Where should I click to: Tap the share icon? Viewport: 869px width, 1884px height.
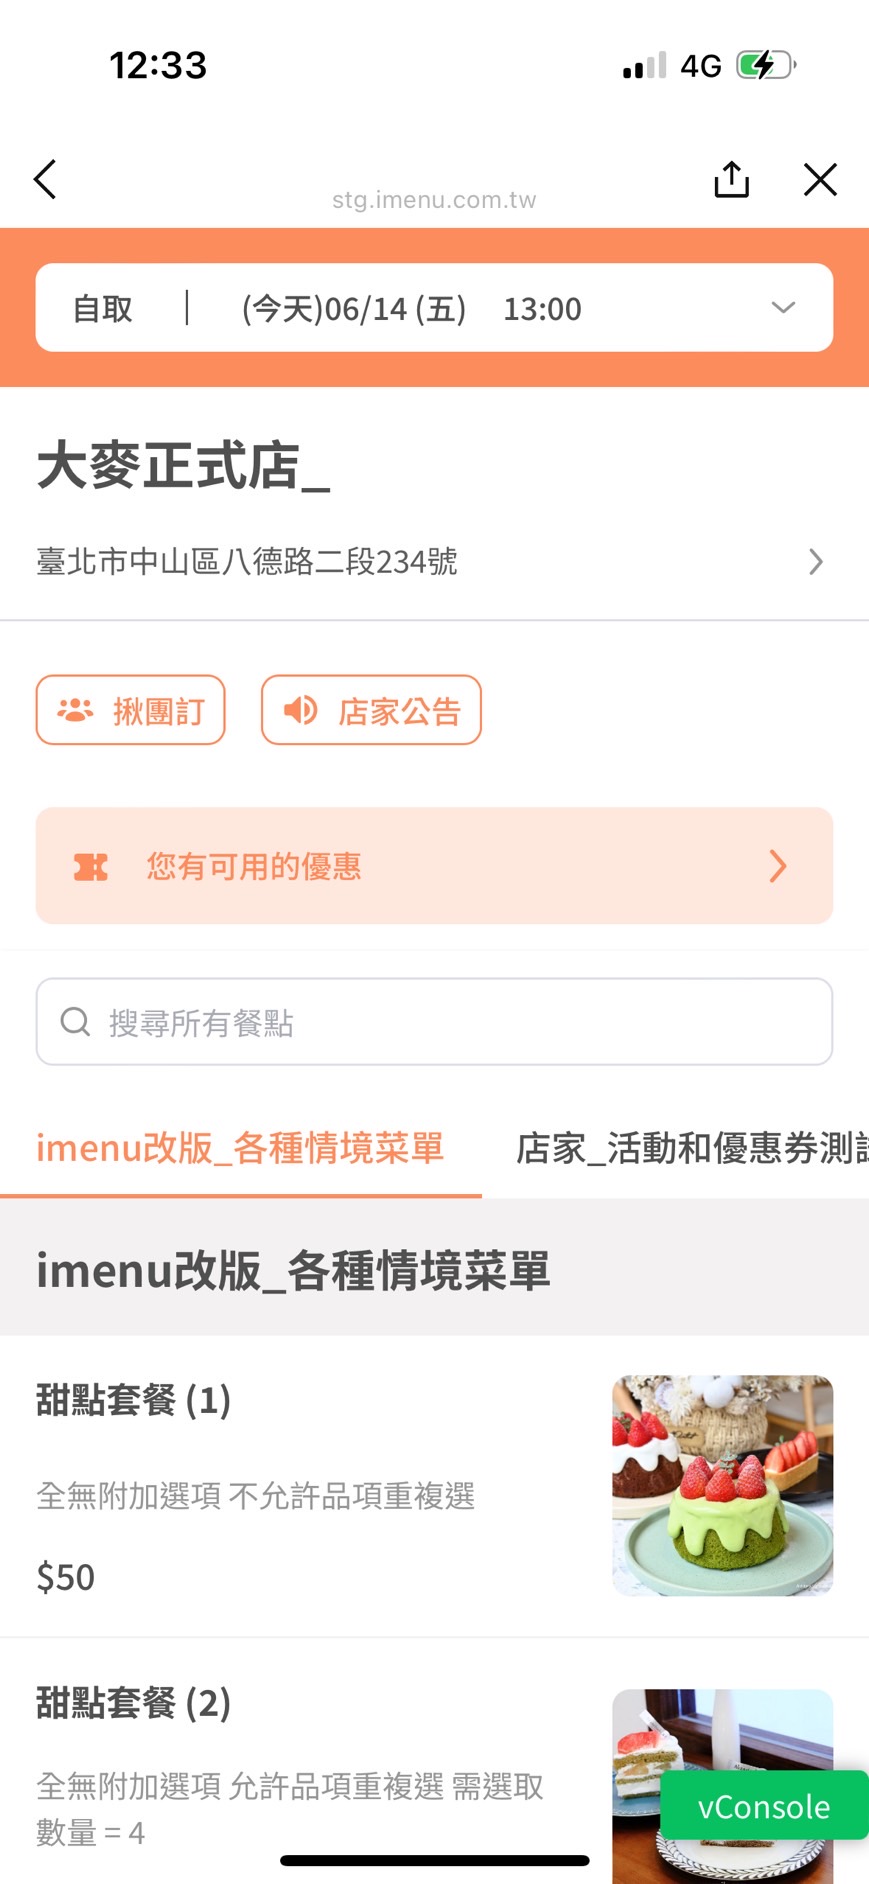tap(731, 180)
